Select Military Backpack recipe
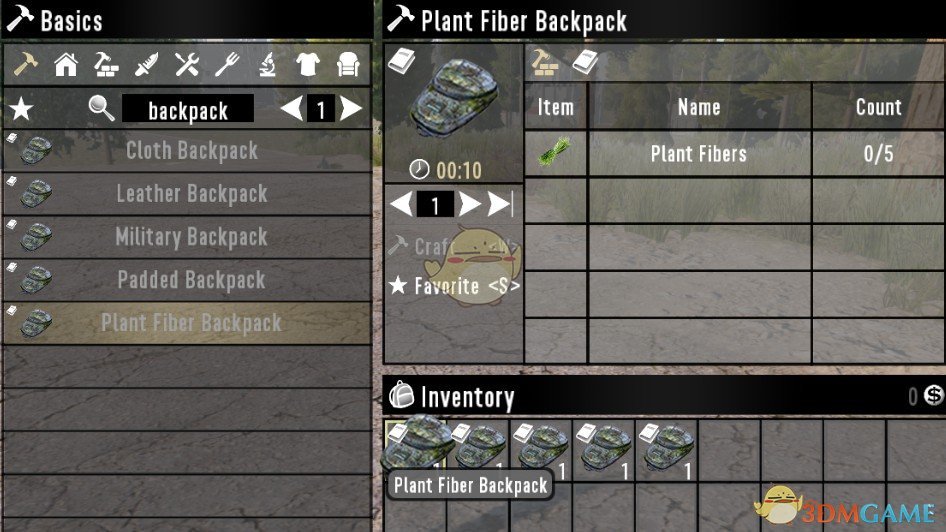Image resolution: width=946 pixels, height=532 pixels. [187, 237]
